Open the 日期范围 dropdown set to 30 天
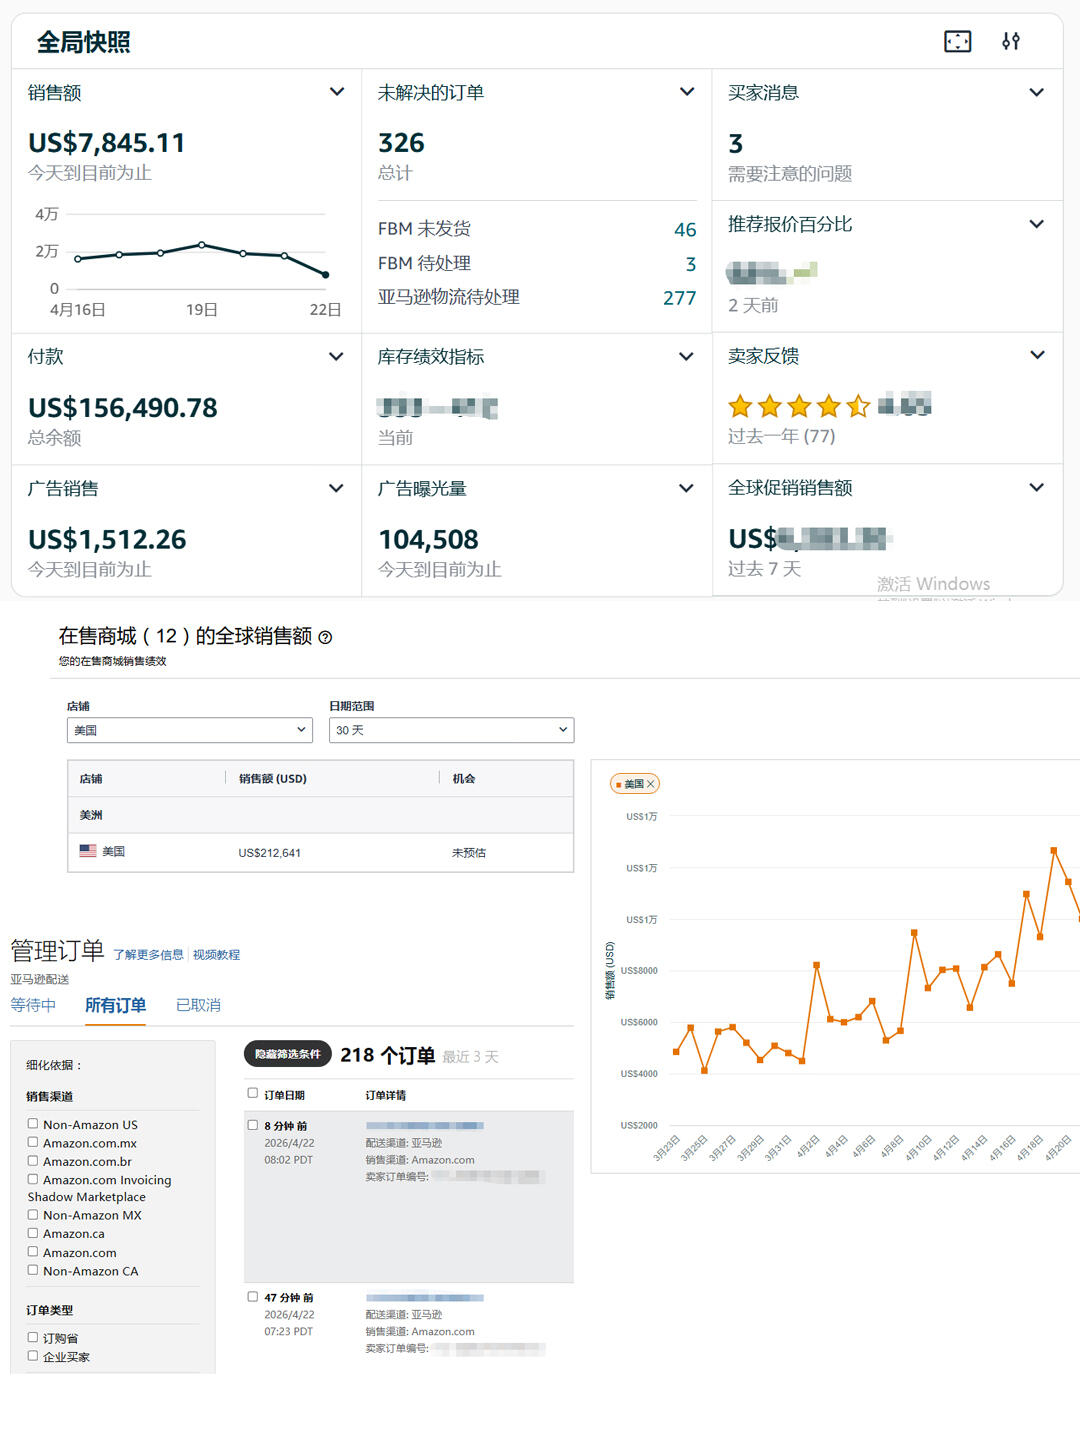 tap(452, 730)
